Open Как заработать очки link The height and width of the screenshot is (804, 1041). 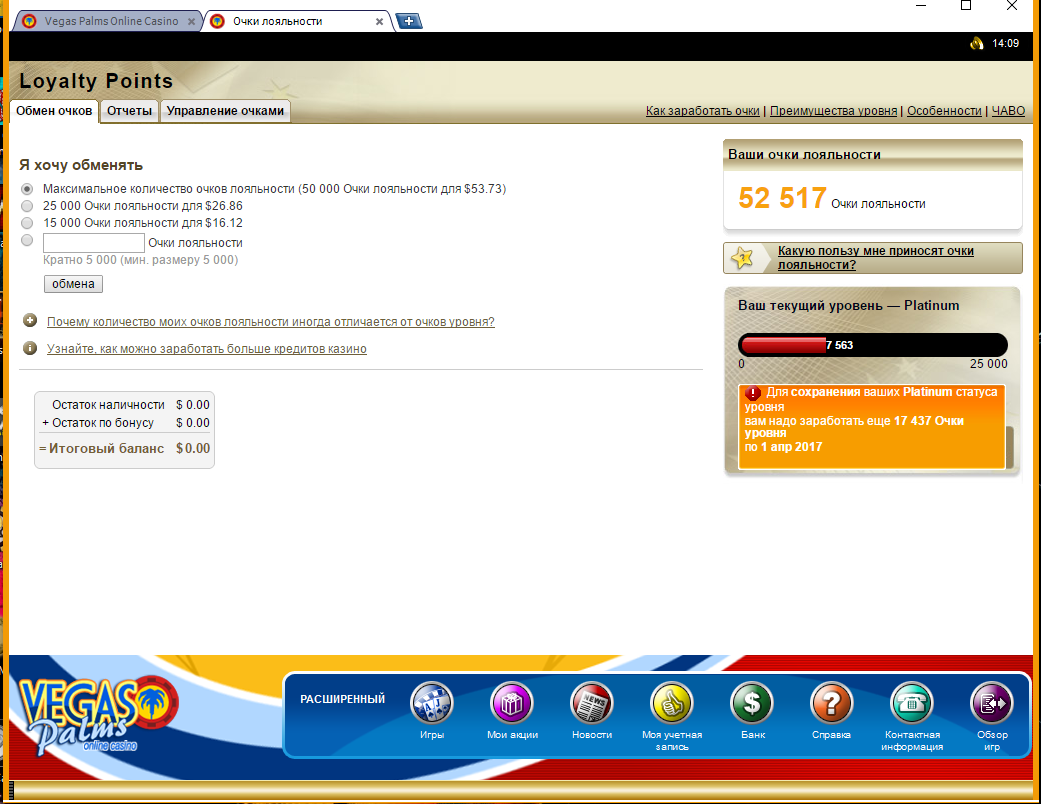coord(702,111)
